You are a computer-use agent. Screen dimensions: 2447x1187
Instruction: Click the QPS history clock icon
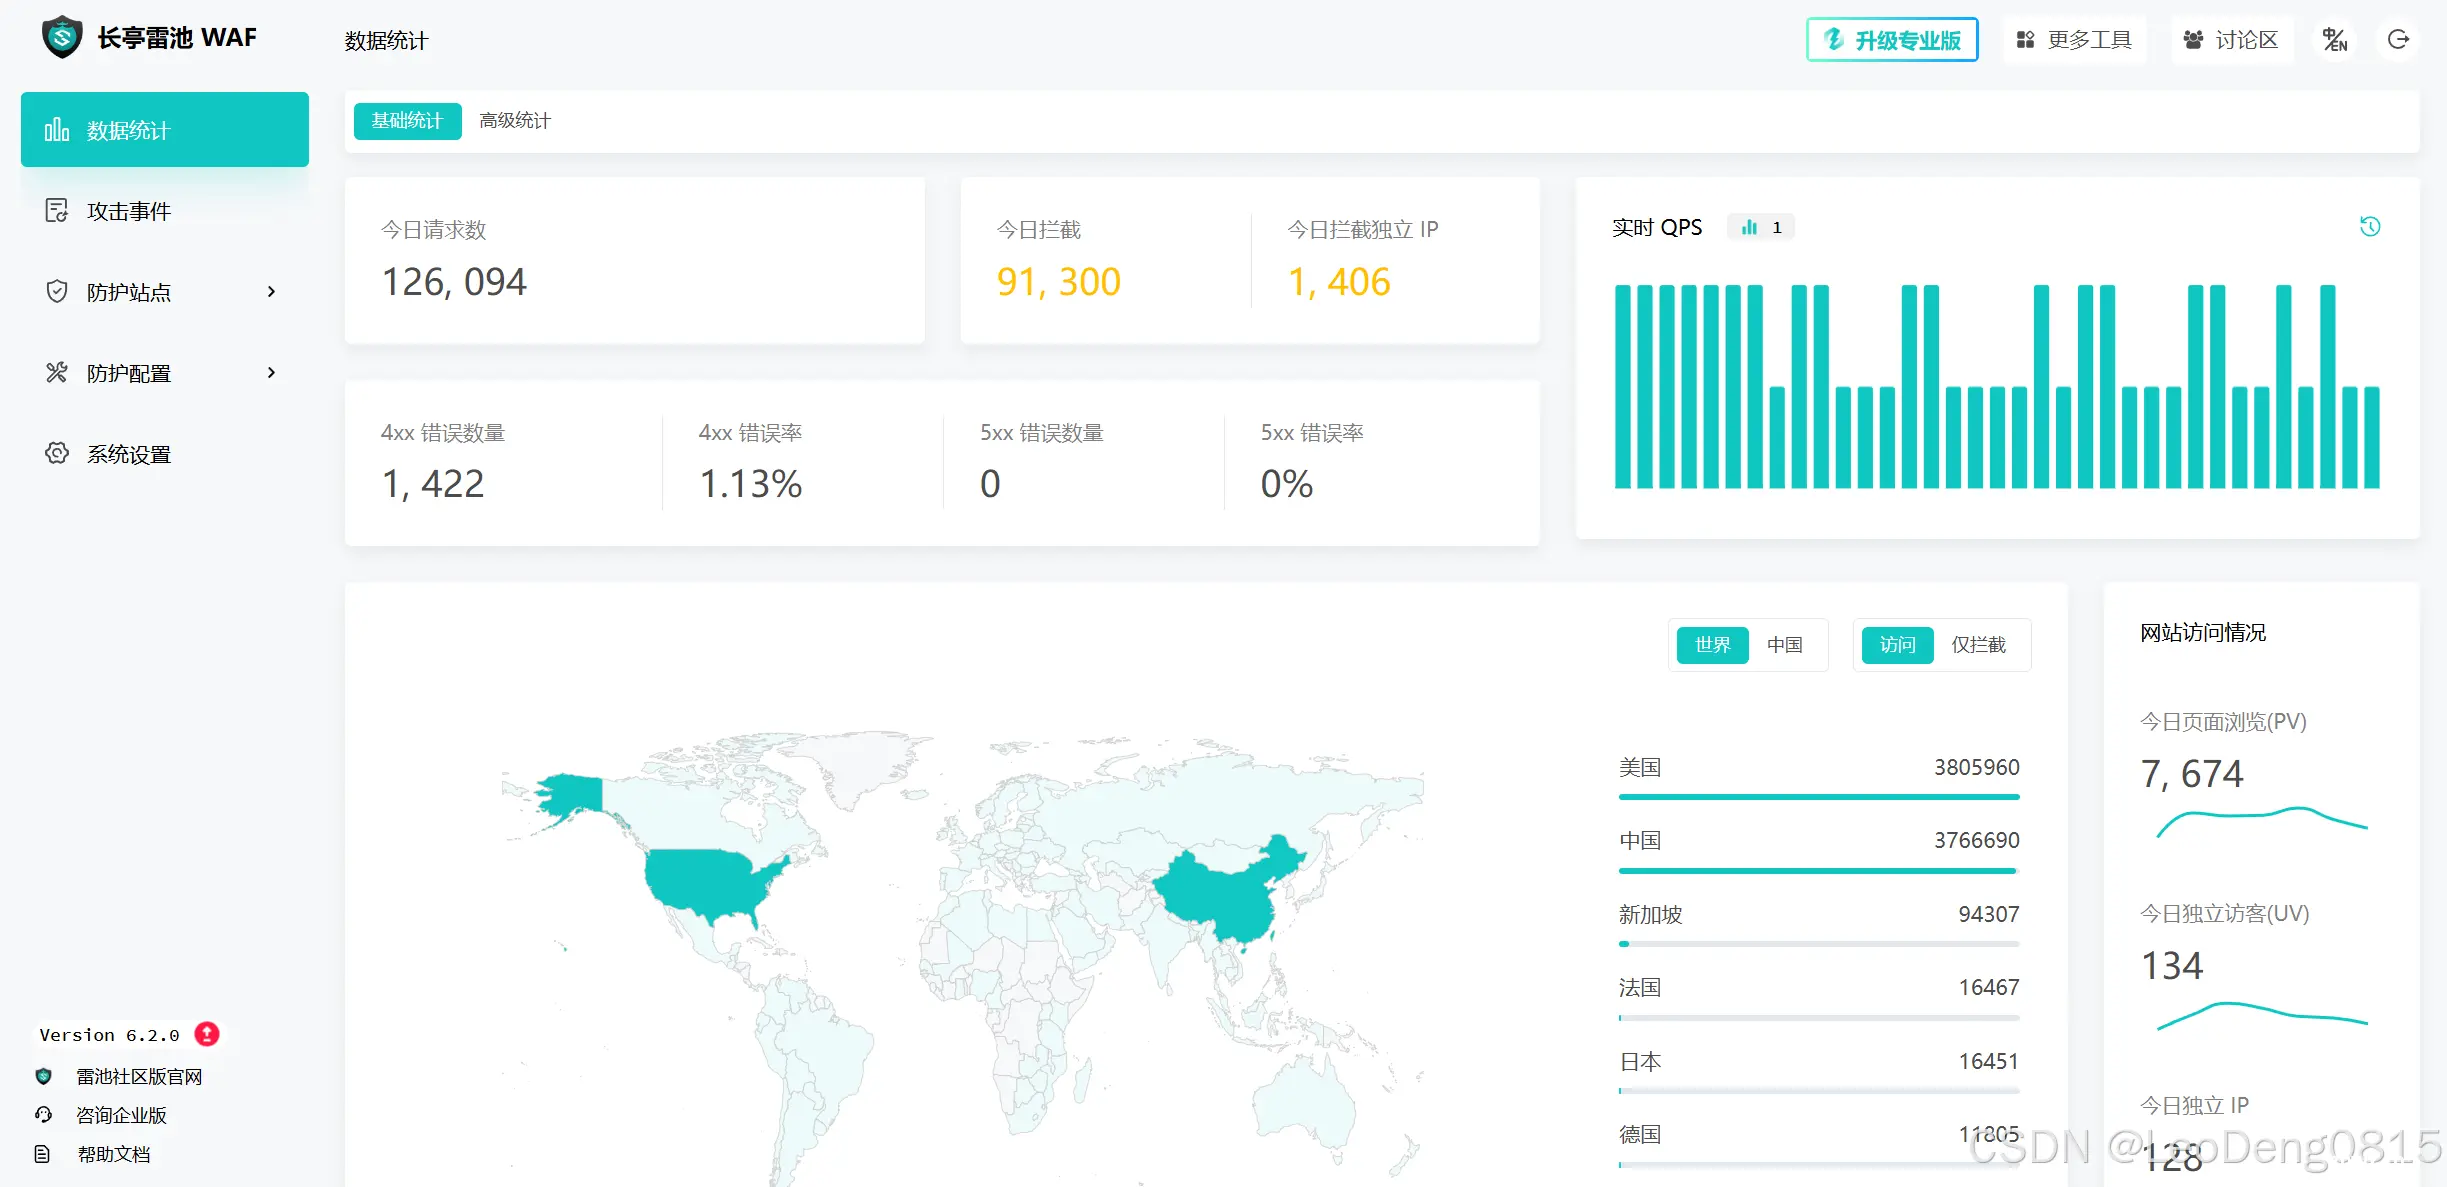click(2370, 227)
